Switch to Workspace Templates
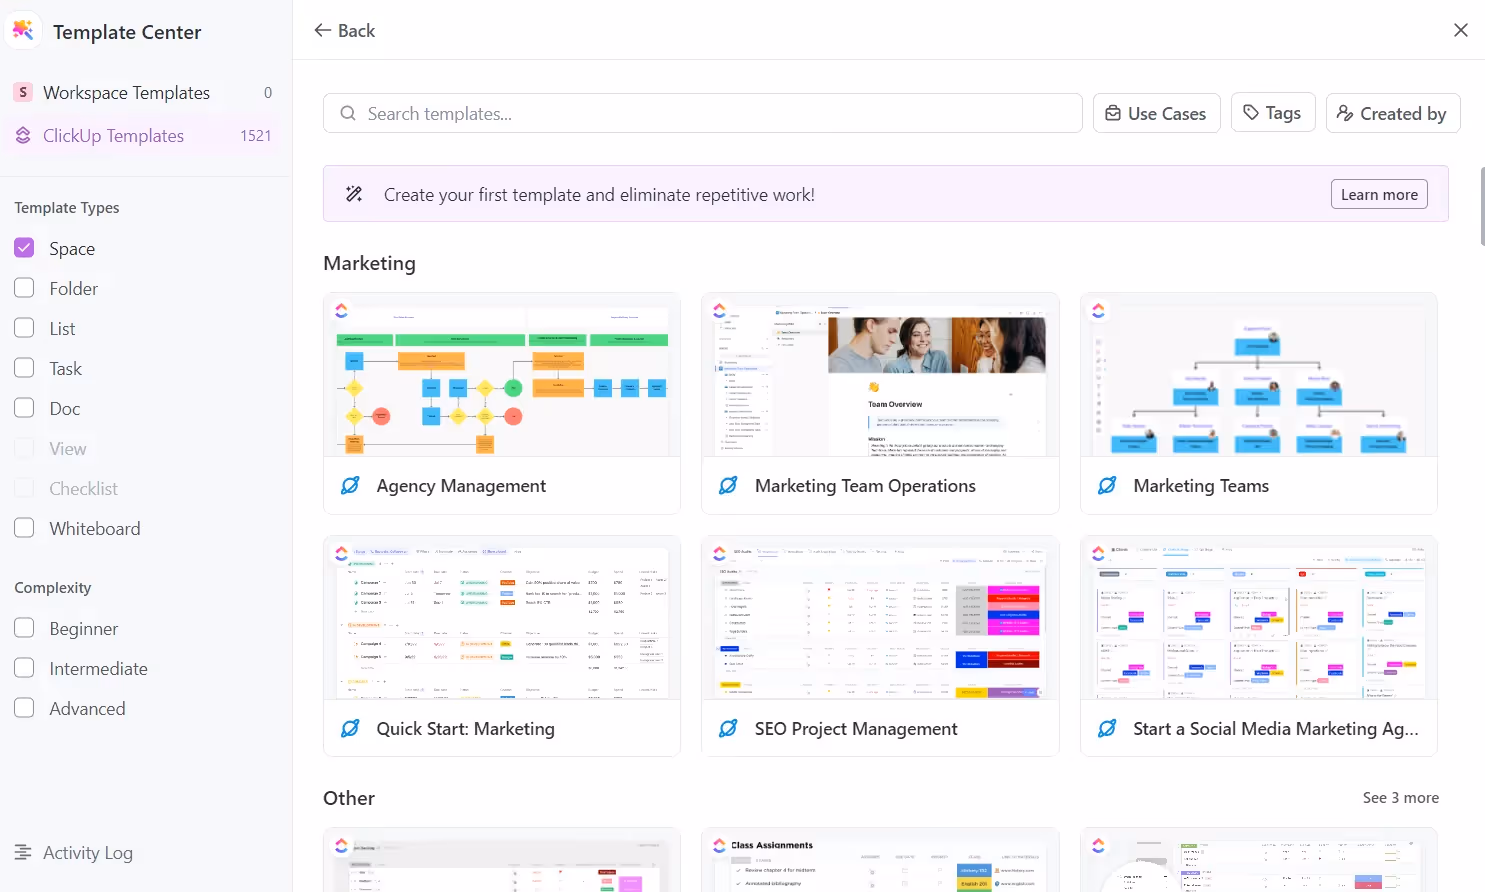Image resolution: width=1485 pixels, height=892 pixels. pyautogui.click(x=126, y=92)
